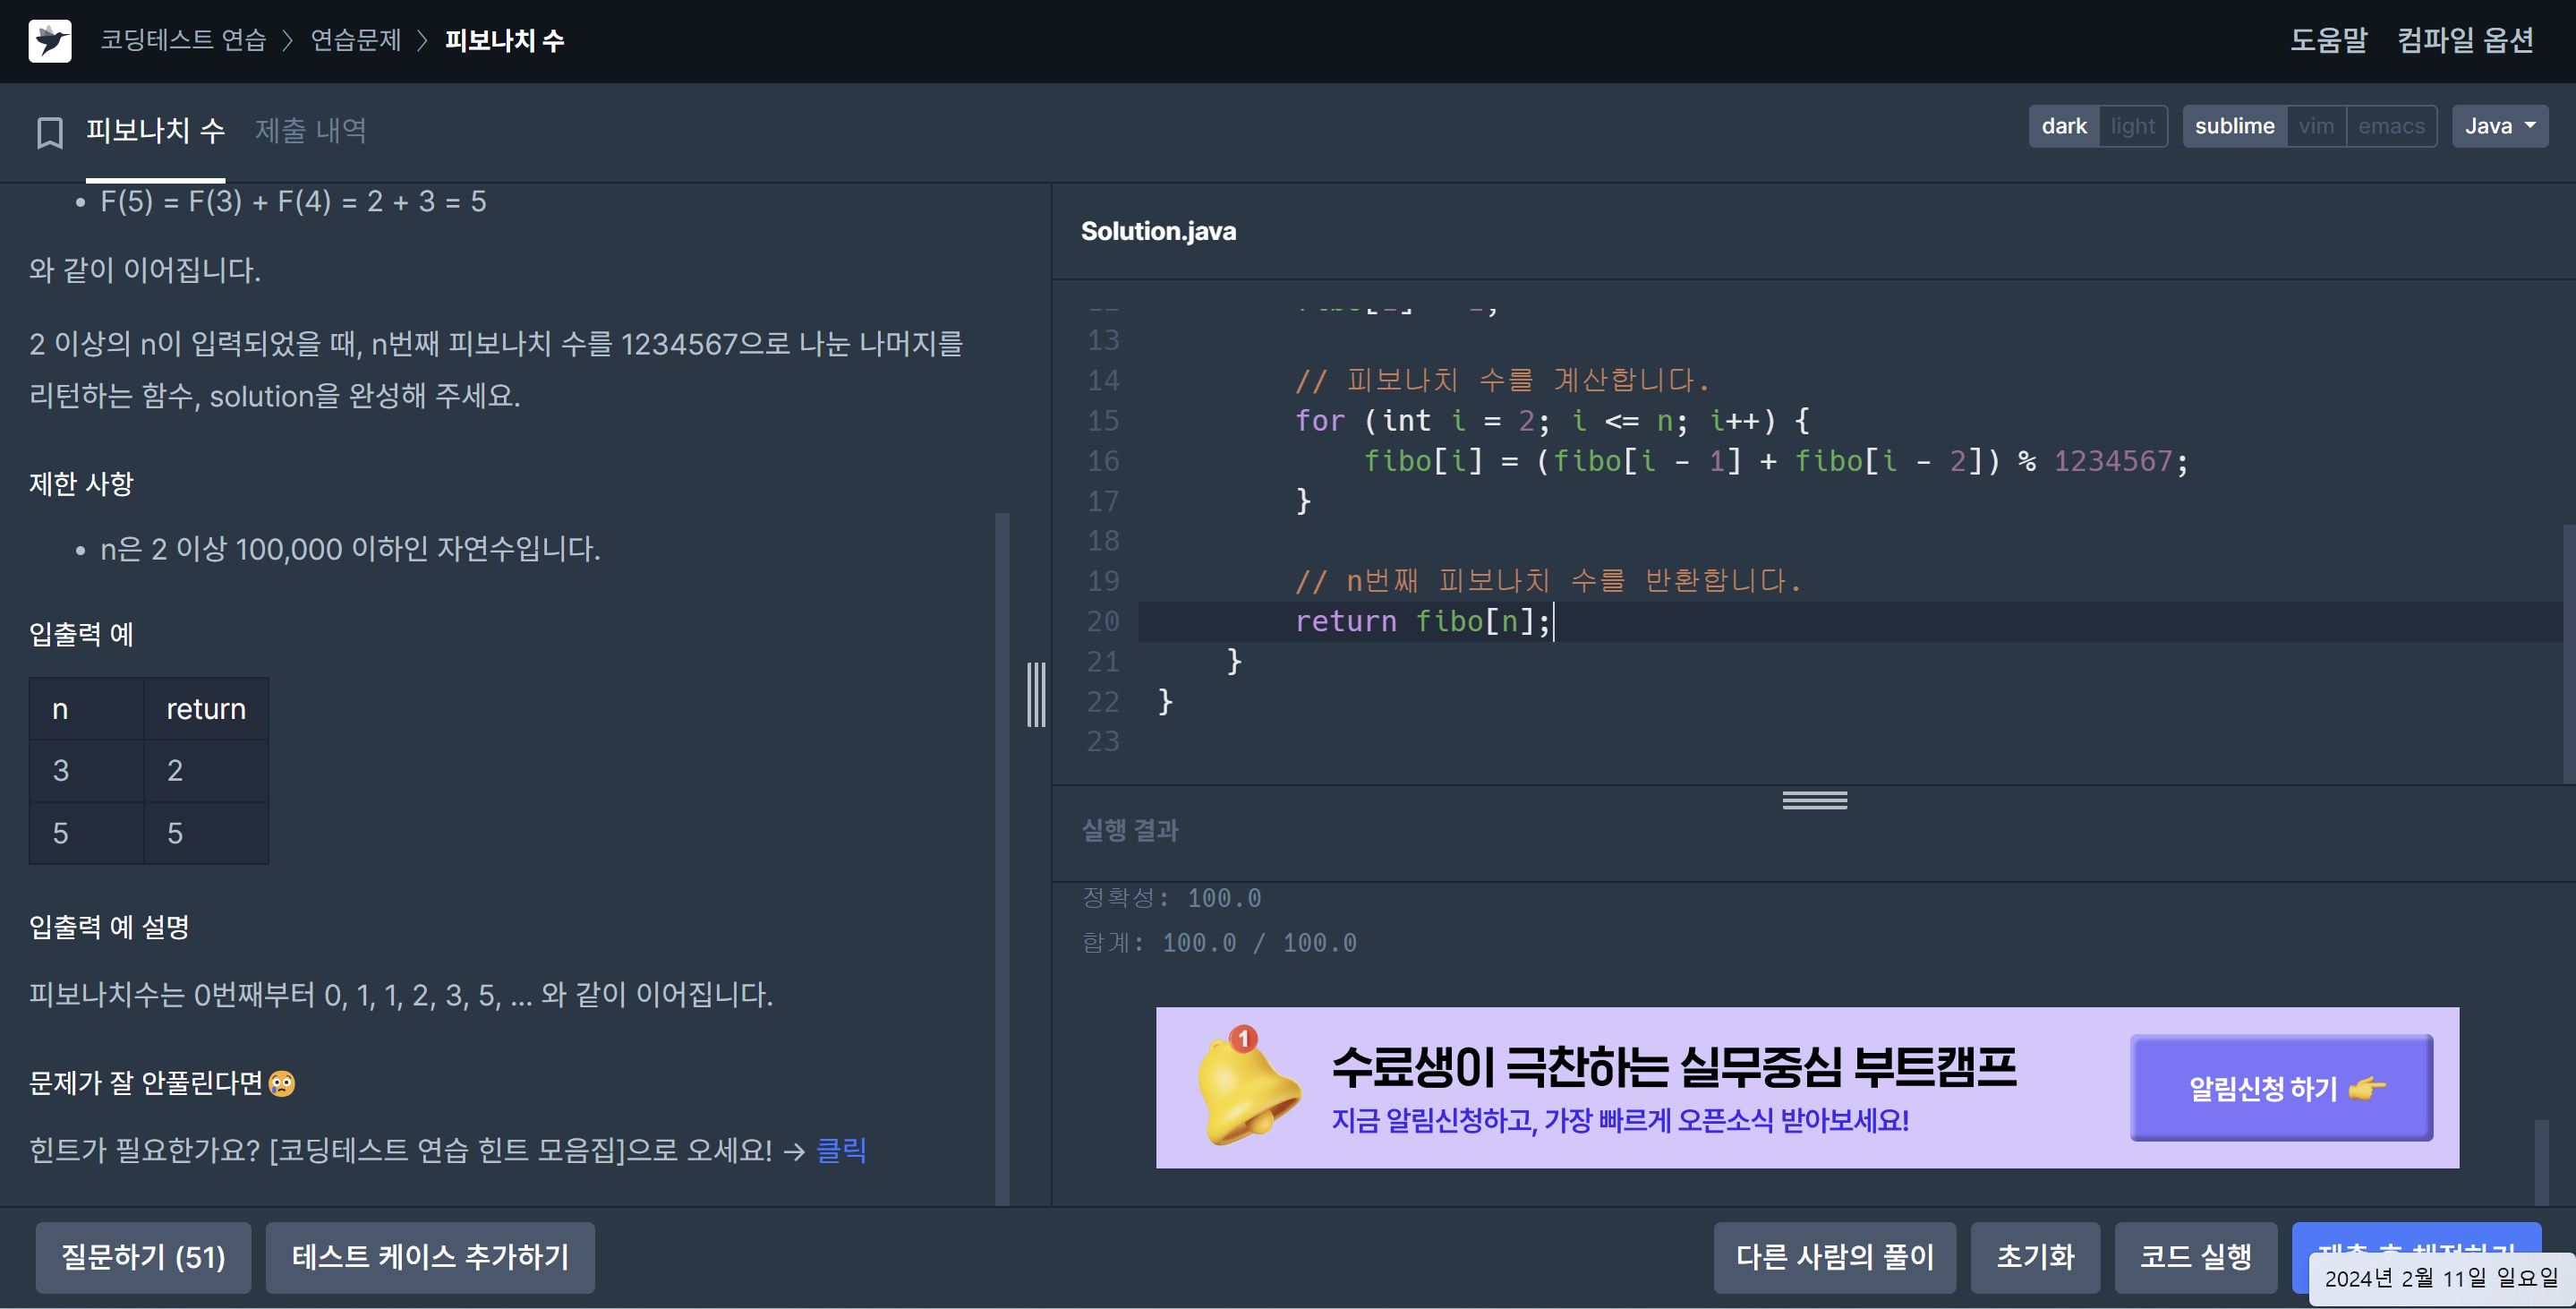Go to 연습문제 breadcrumb
This screenshot has width=2576, height=1309.
coord(355,40)
